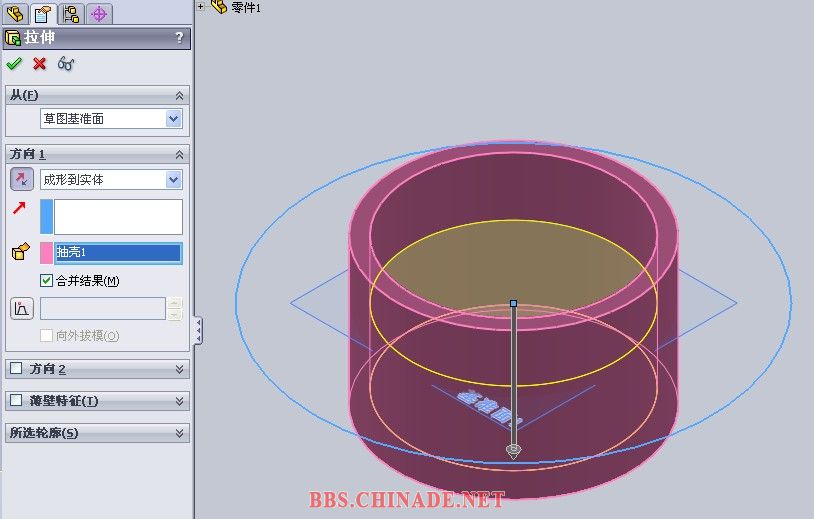Open the 成形到实体 end condition dropdown
This screenshot has width=814, height=519.
(x=173, y=180)
